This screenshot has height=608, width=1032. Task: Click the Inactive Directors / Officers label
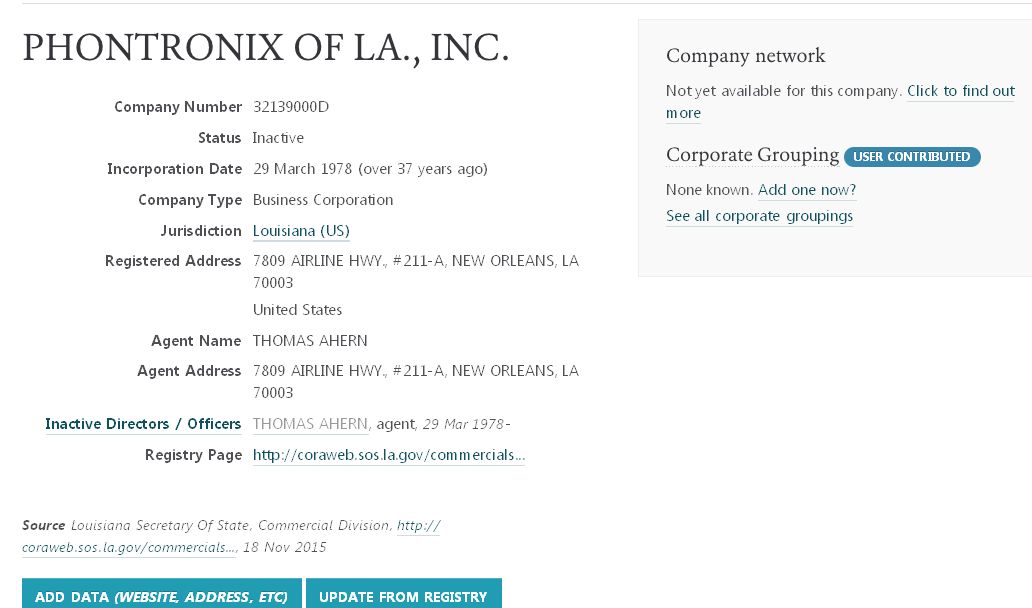click(142, 424)
